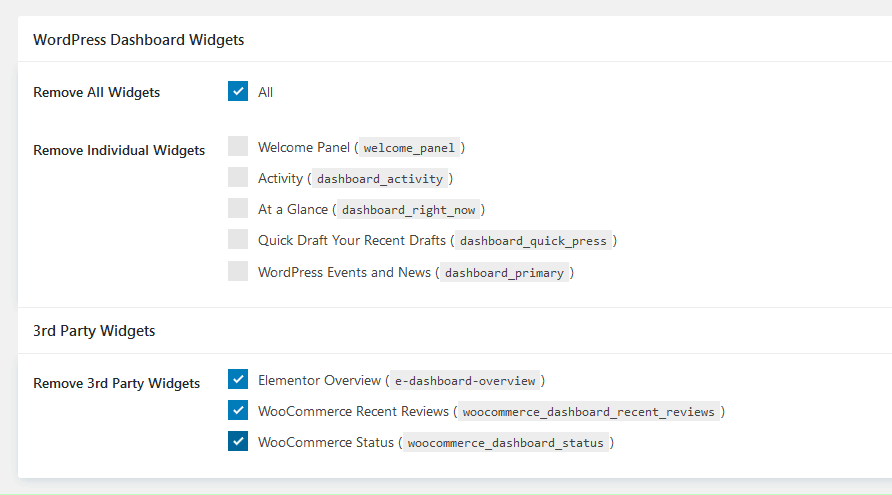Tick the Welcome Panel checkbox
The image size is (892, 495).
coord(238,147)
